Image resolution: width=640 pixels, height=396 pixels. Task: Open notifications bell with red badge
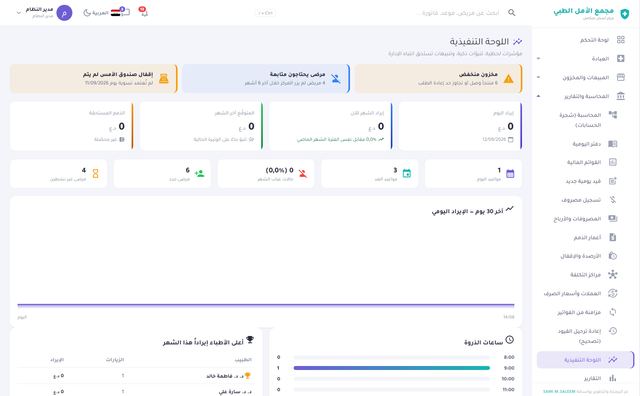[143, 12]
